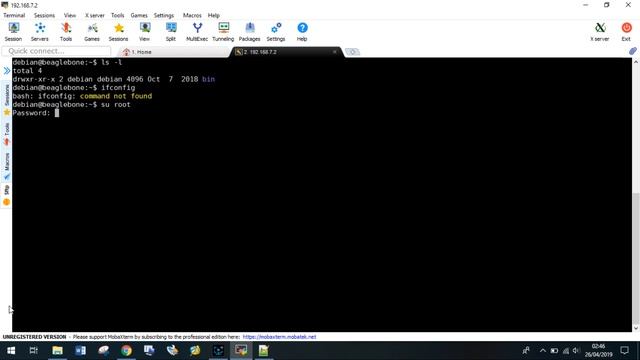Image resolution: width=640 pixels, height=360 pixels.
Task: Click 'UNREGISTERED VERSION' status bar text
Action: 34,337
